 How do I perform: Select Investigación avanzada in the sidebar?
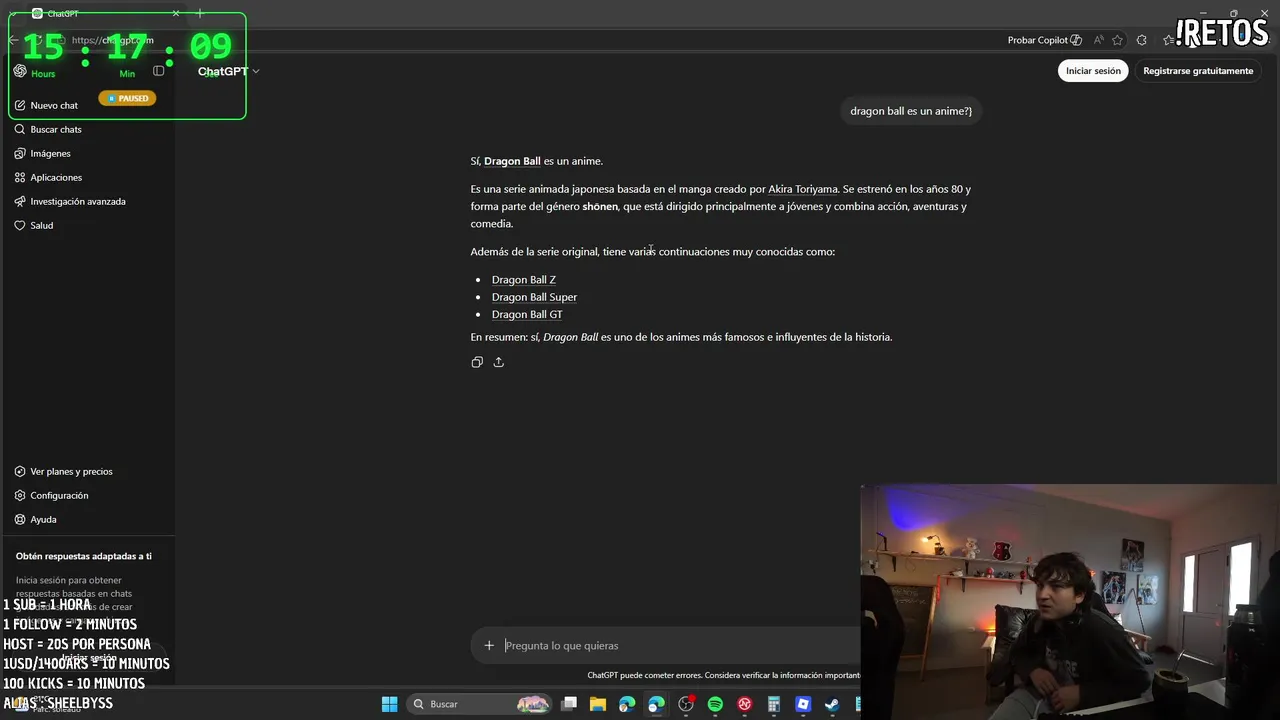pyautogui.click(x=70, y=201)
